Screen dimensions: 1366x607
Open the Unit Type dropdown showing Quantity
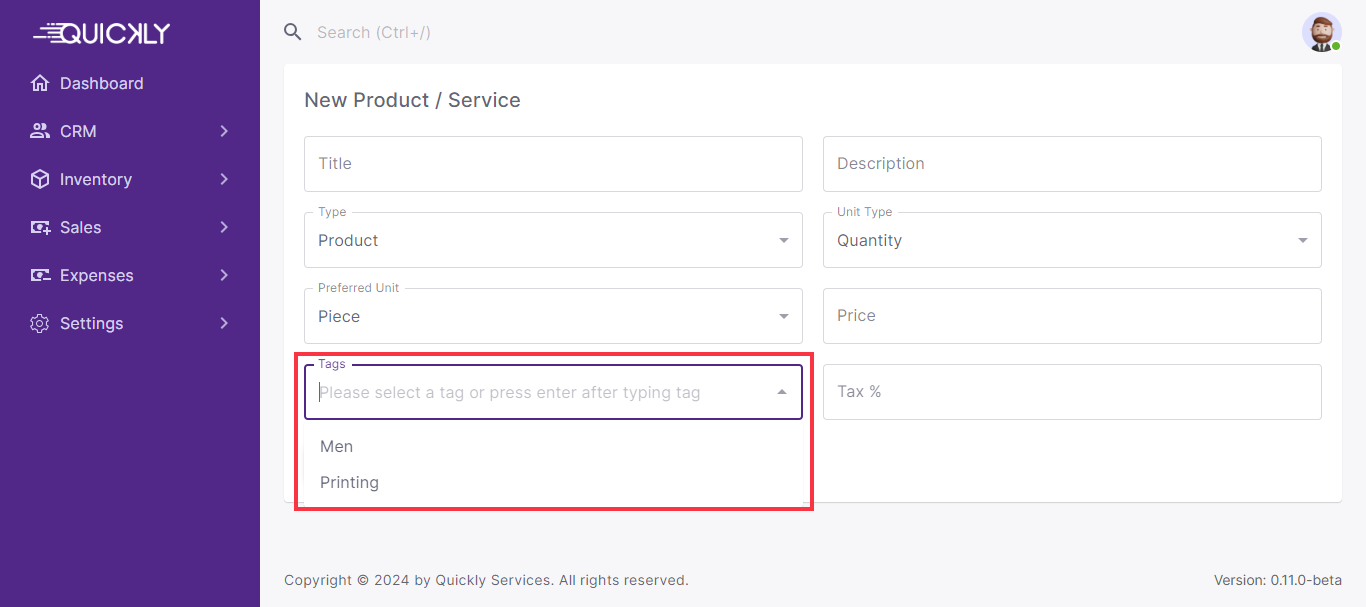(1071, 240)
